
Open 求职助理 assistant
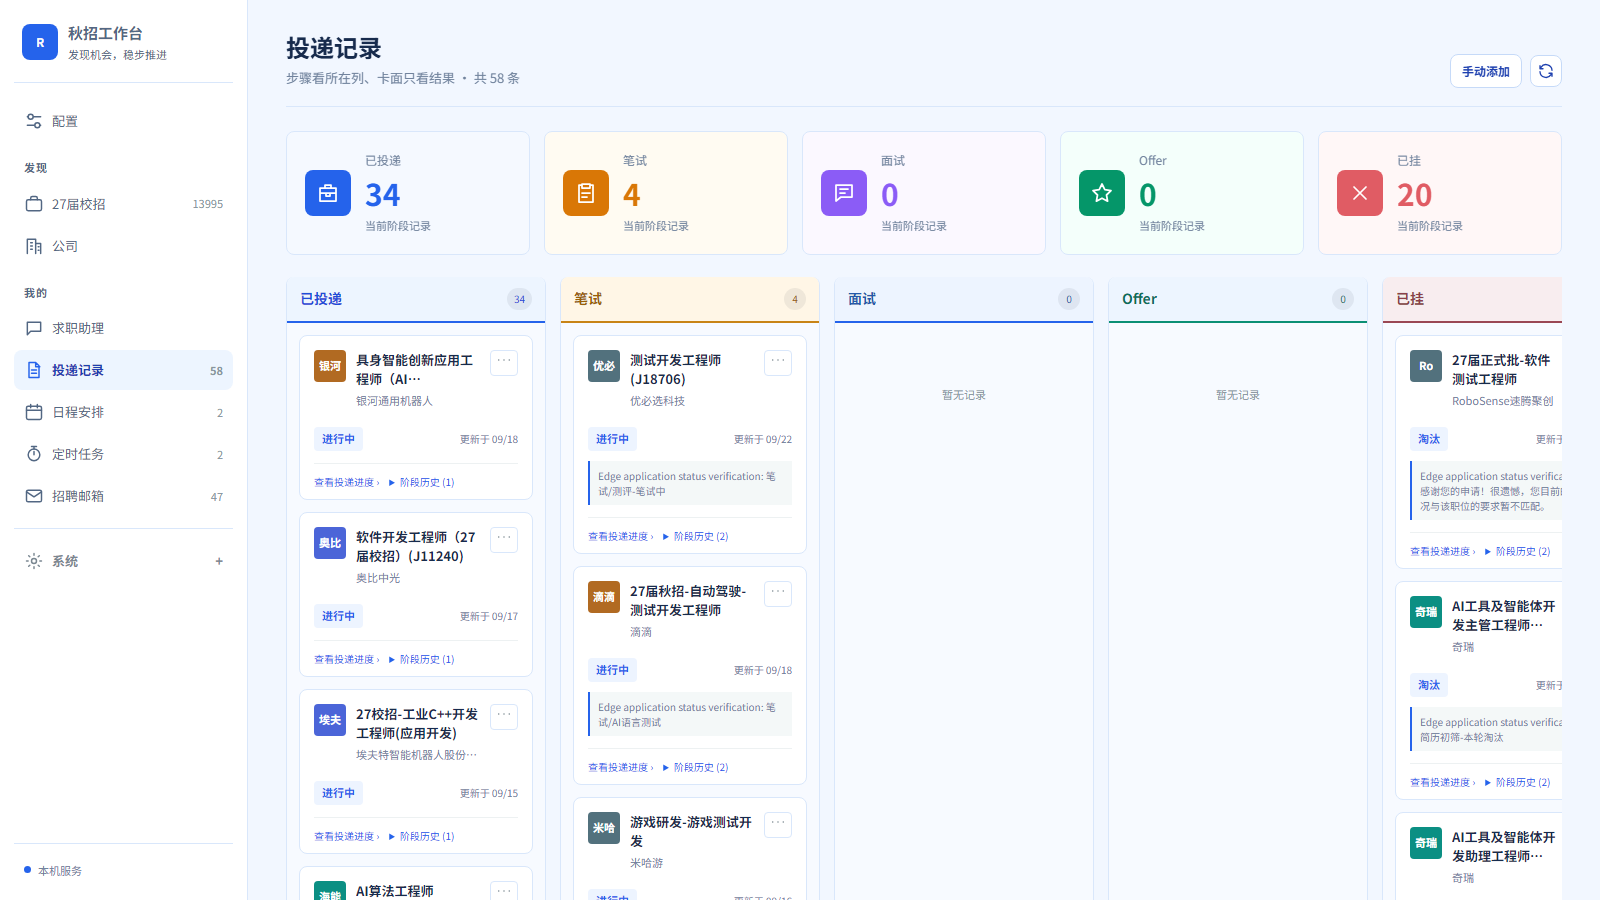123,328
